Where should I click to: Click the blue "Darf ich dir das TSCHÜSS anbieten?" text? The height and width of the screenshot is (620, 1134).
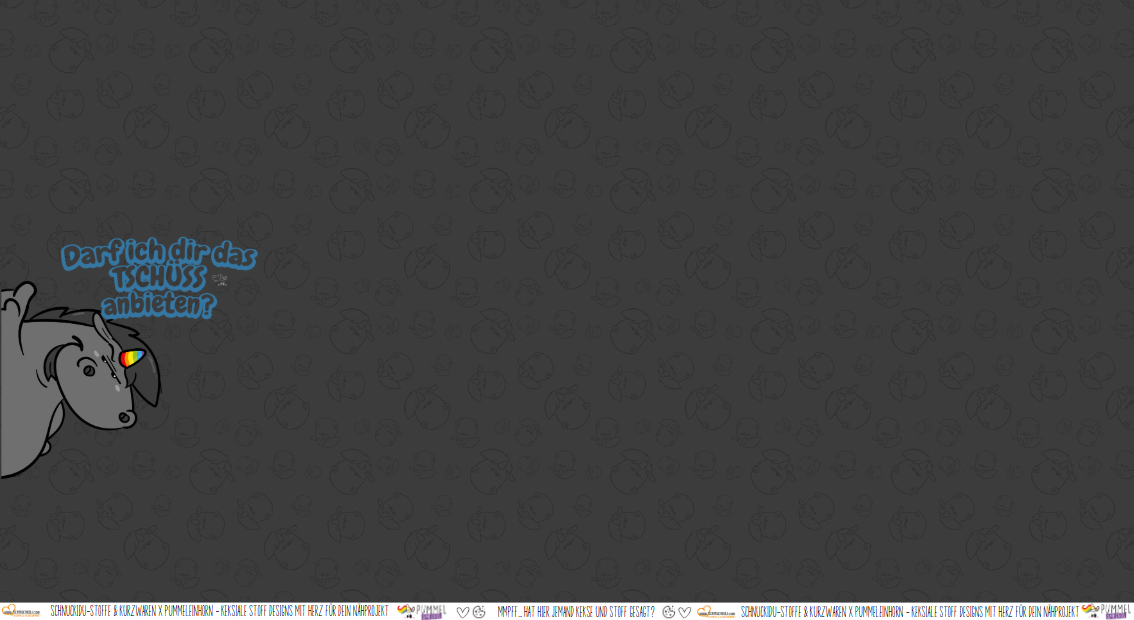159,279
